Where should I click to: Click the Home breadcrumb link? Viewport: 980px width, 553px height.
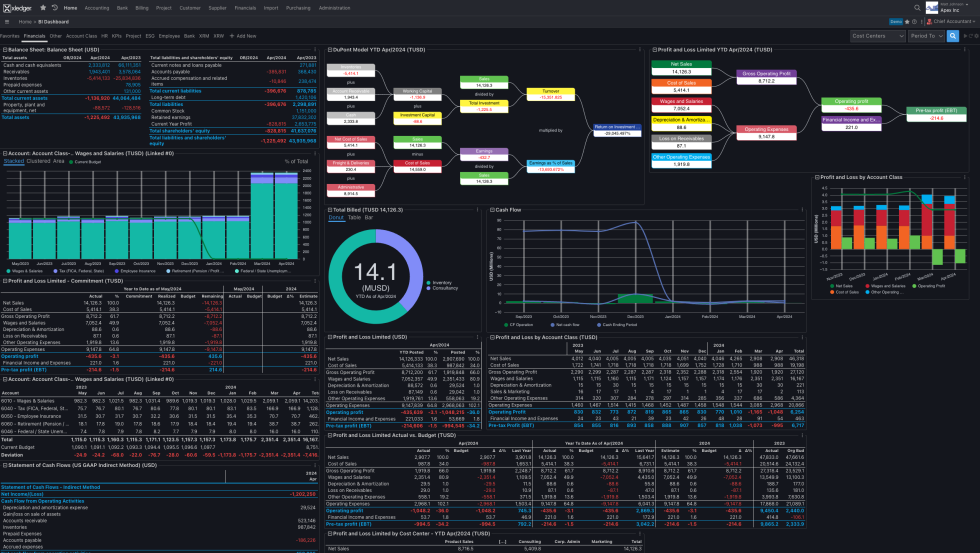pos(22,21)
